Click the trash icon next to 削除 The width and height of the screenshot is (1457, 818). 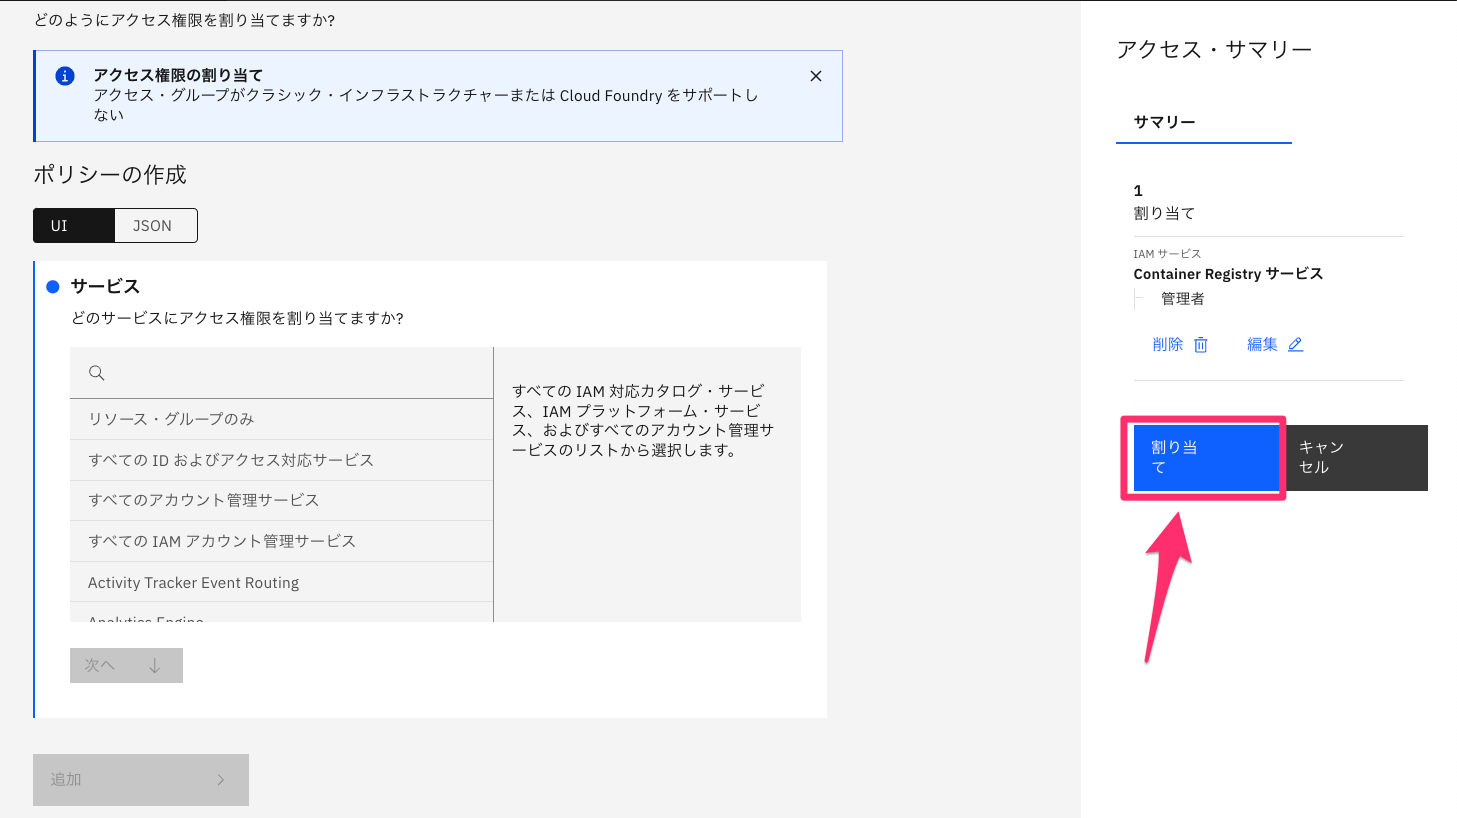coord(1200,344)
